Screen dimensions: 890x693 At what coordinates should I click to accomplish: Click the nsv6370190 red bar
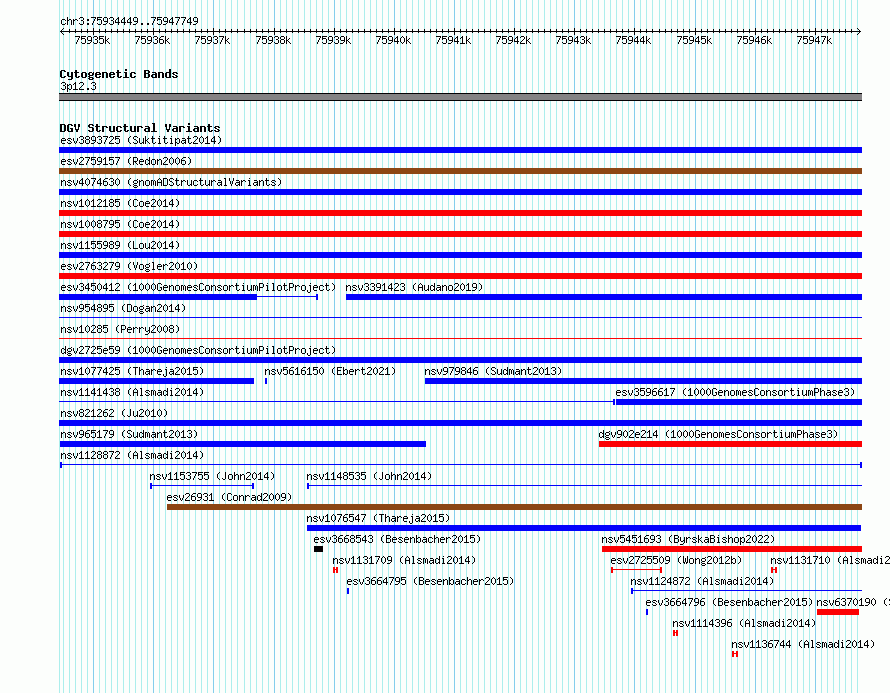click(838, 612)
